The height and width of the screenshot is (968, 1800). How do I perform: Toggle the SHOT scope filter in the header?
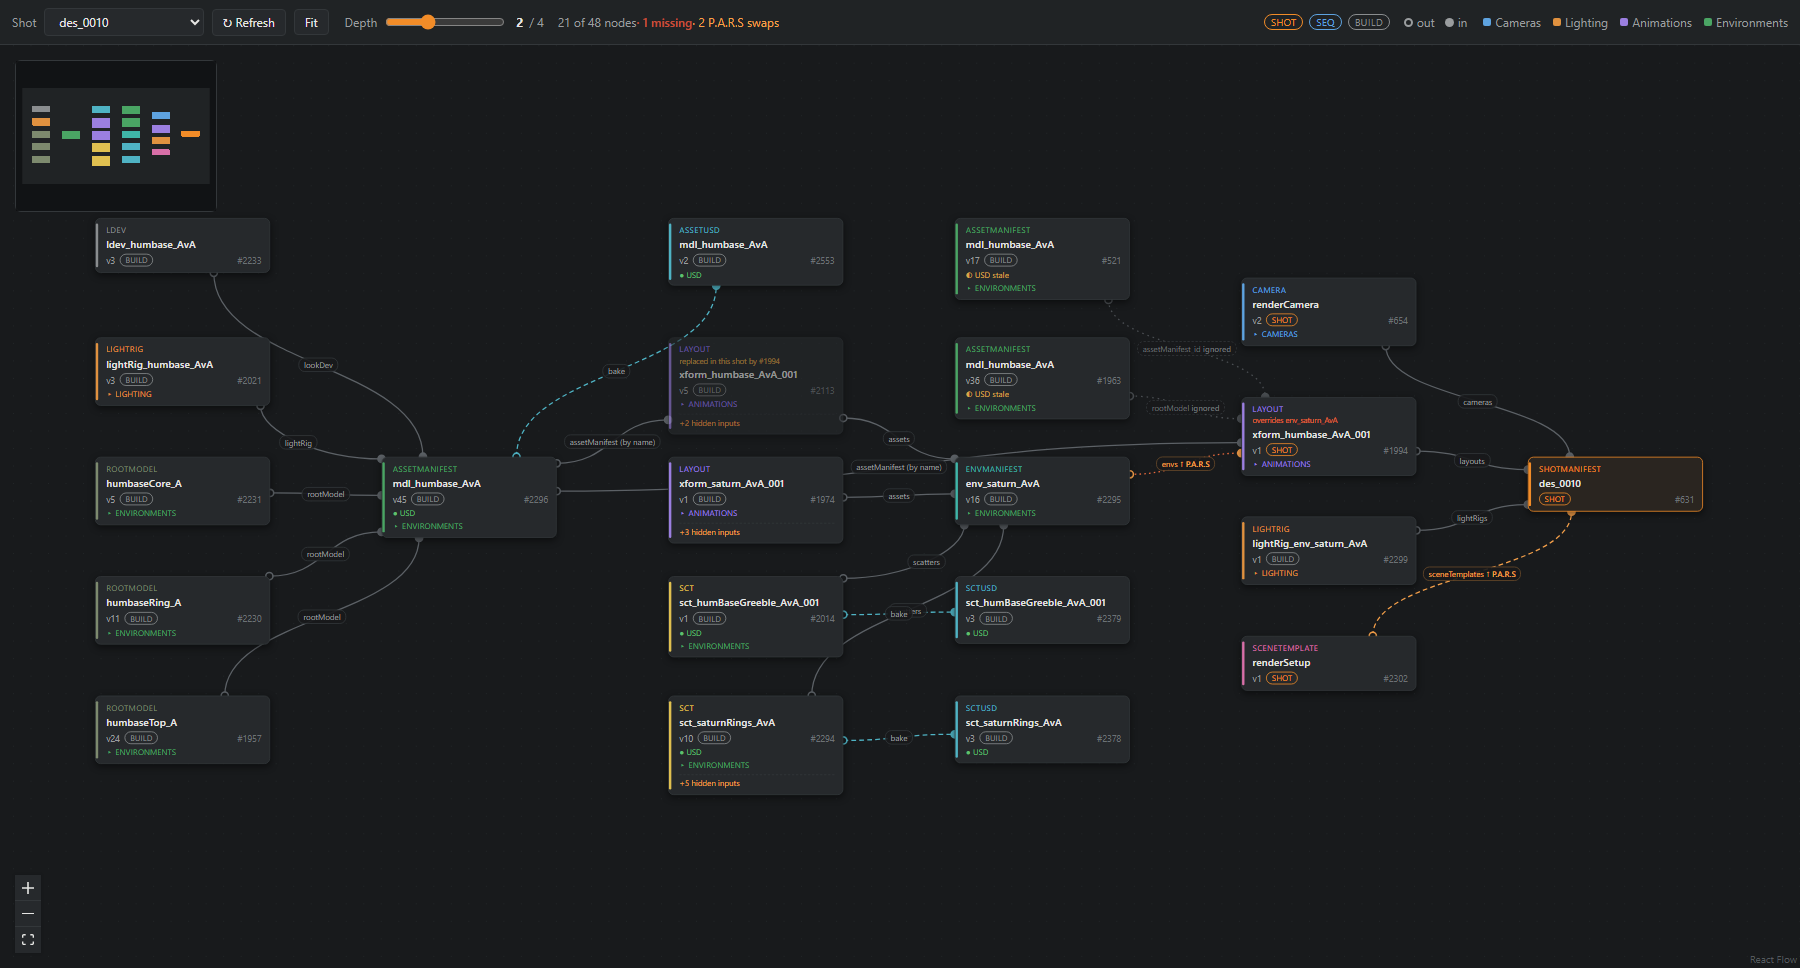click(x=1283, y=23)
